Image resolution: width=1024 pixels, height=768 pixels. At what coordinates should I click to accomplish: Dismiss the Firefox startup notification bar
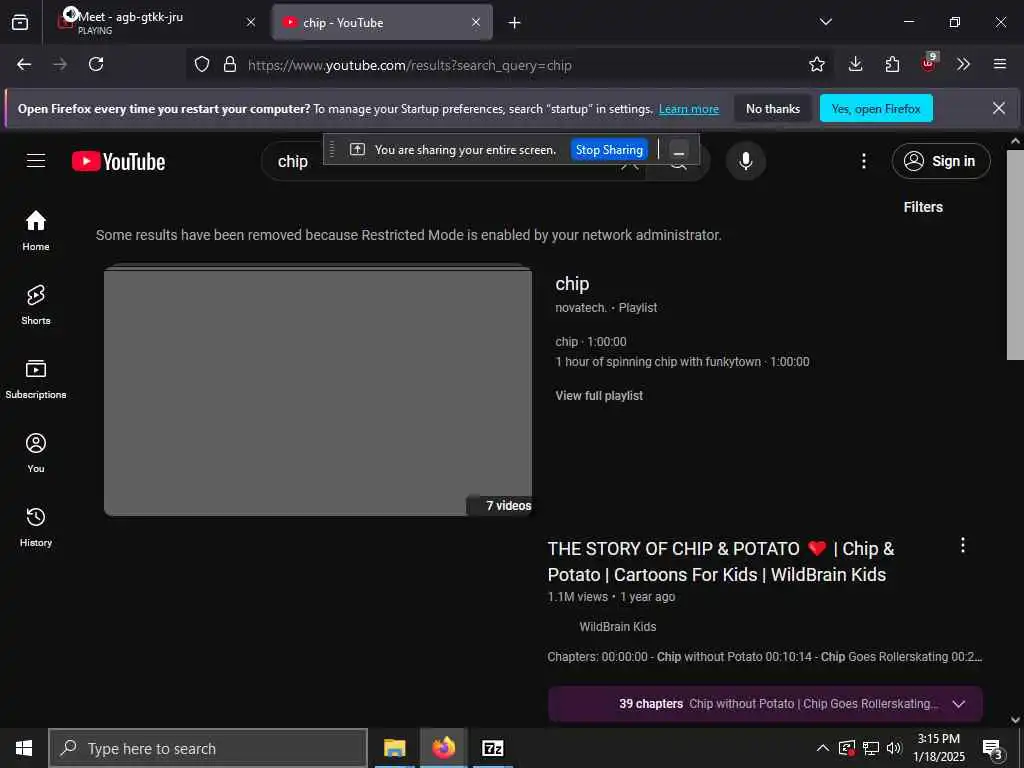point(999,108)
